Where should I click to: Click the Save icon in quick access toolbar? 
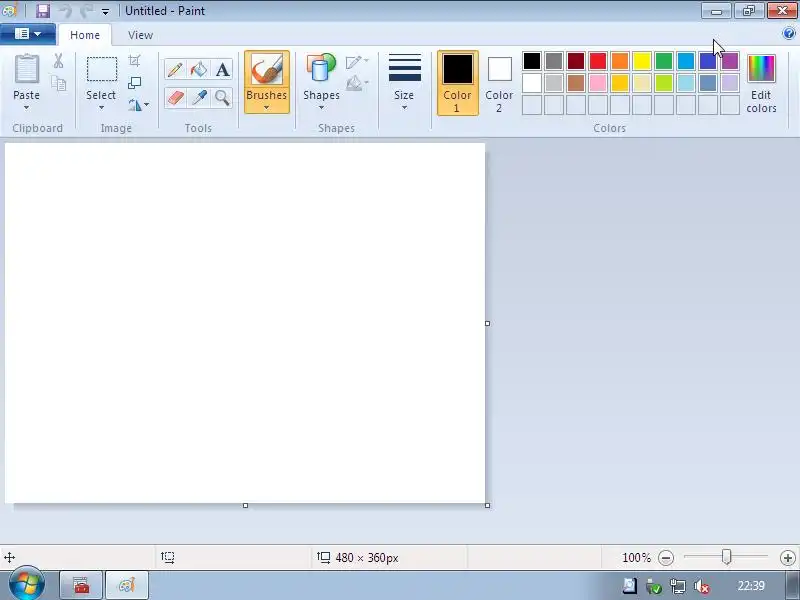(x=43, y=11)
